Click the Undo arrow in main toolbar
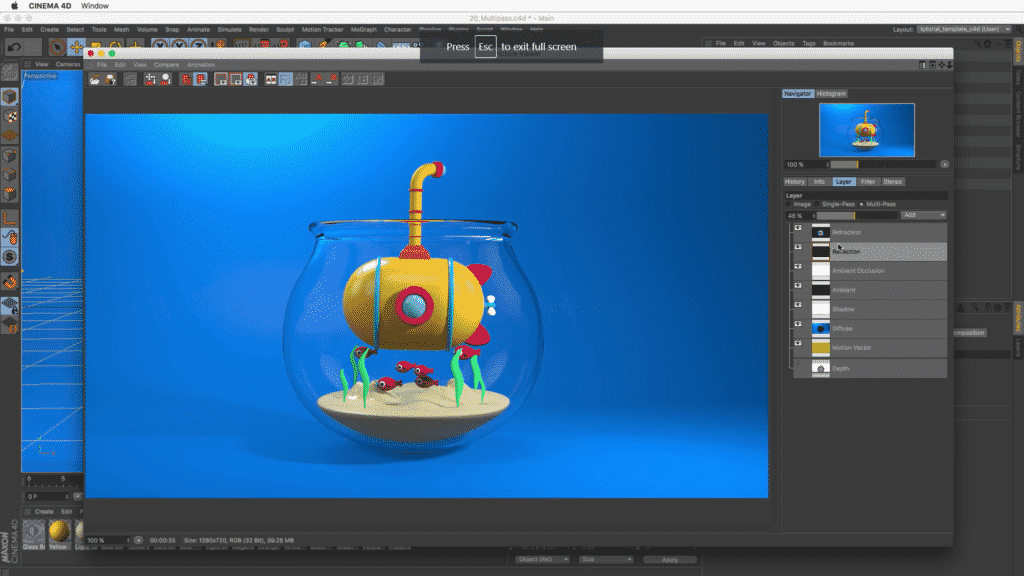1024x576 pixels. click(x=14, y=47)
